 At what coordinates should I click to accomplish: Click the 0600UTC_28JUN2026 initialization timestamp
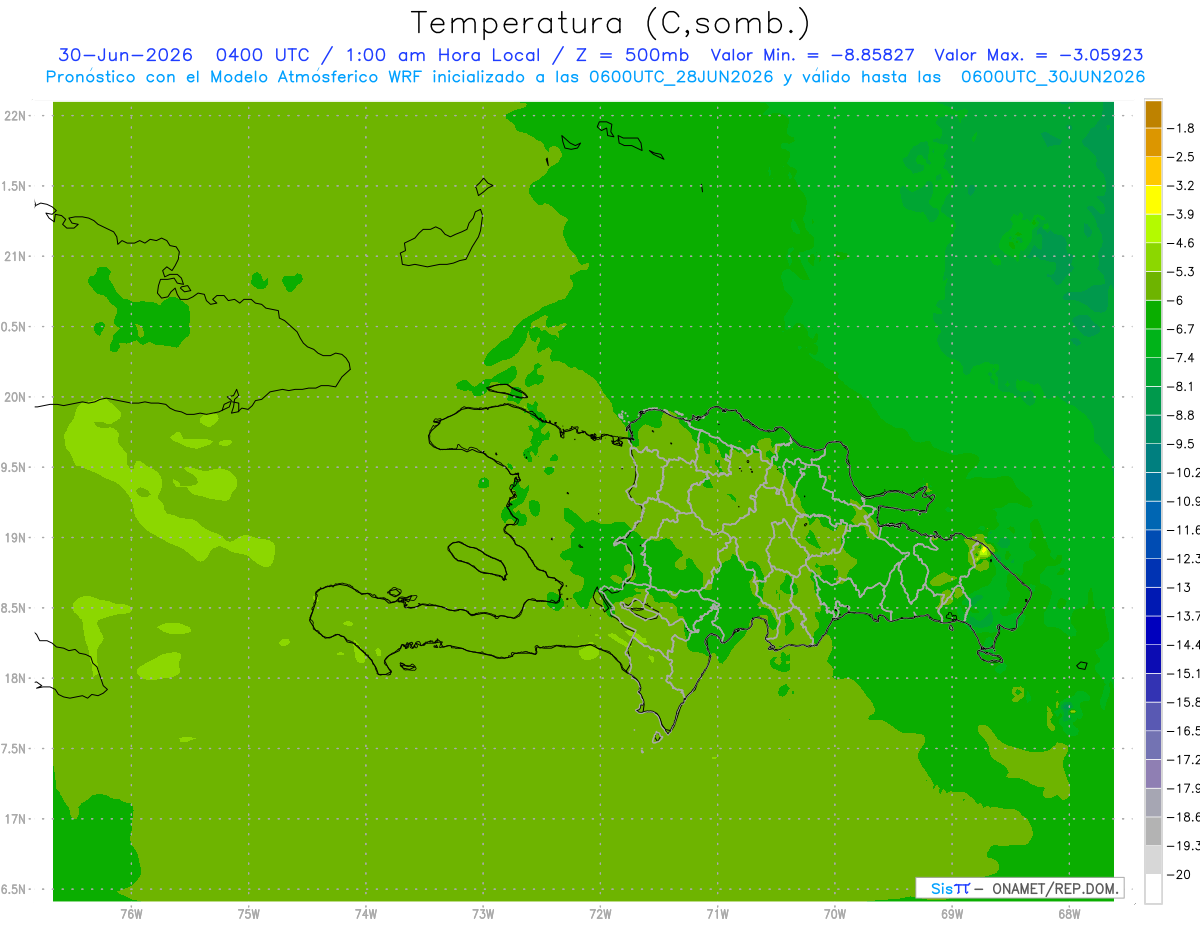[x=681, y=77]
